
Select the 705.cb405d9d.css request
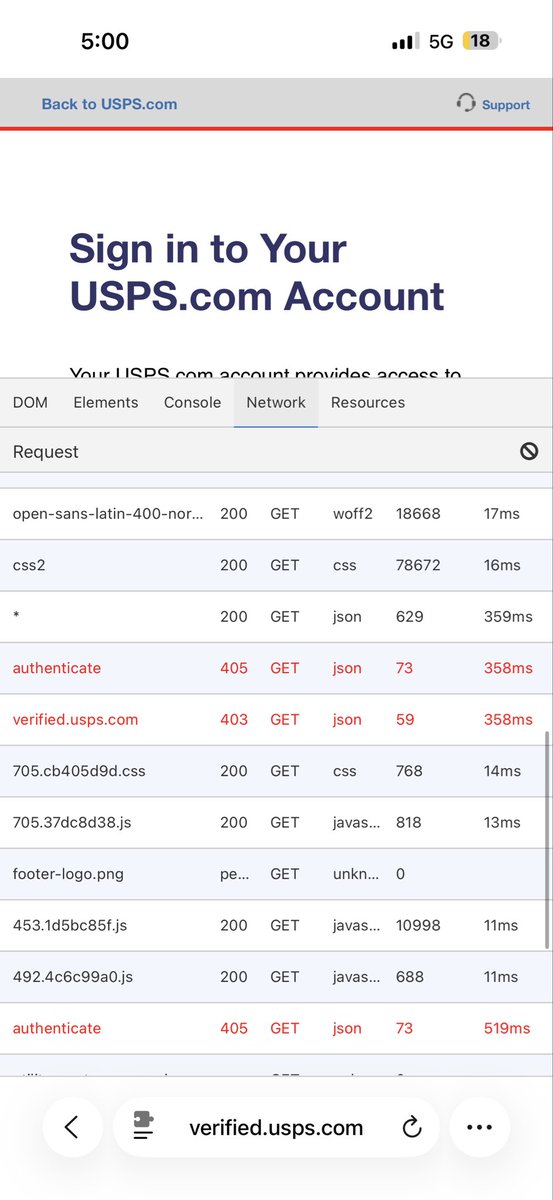[276, 771]
